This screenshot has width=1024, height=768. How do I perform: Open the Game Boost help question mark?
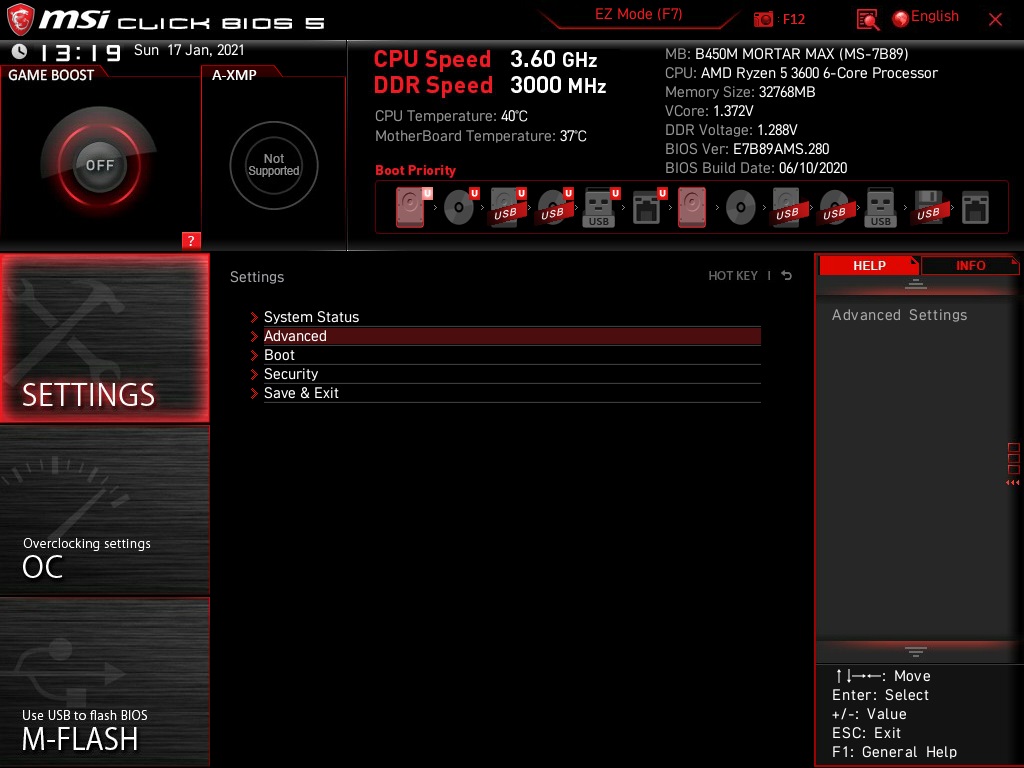(191, 240)
